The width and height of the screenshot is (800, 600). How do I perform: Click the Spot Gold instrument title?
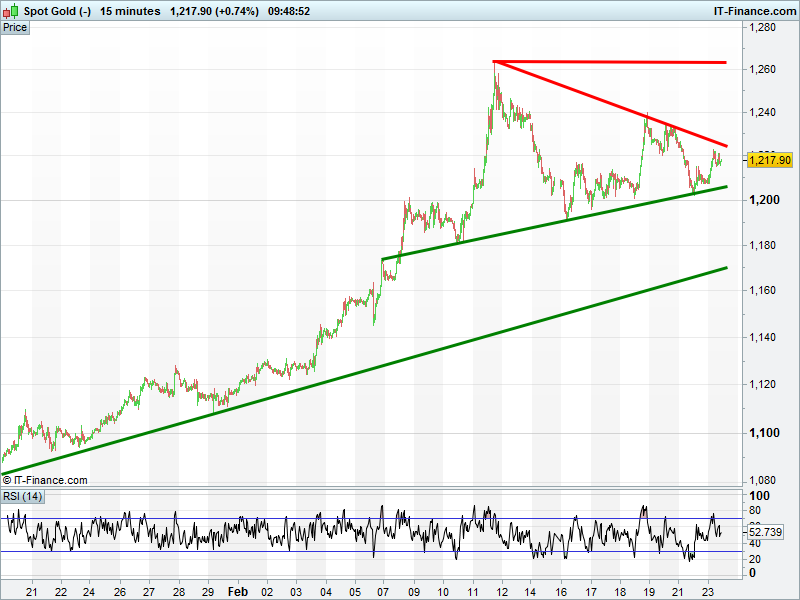[x=56, y=11]
